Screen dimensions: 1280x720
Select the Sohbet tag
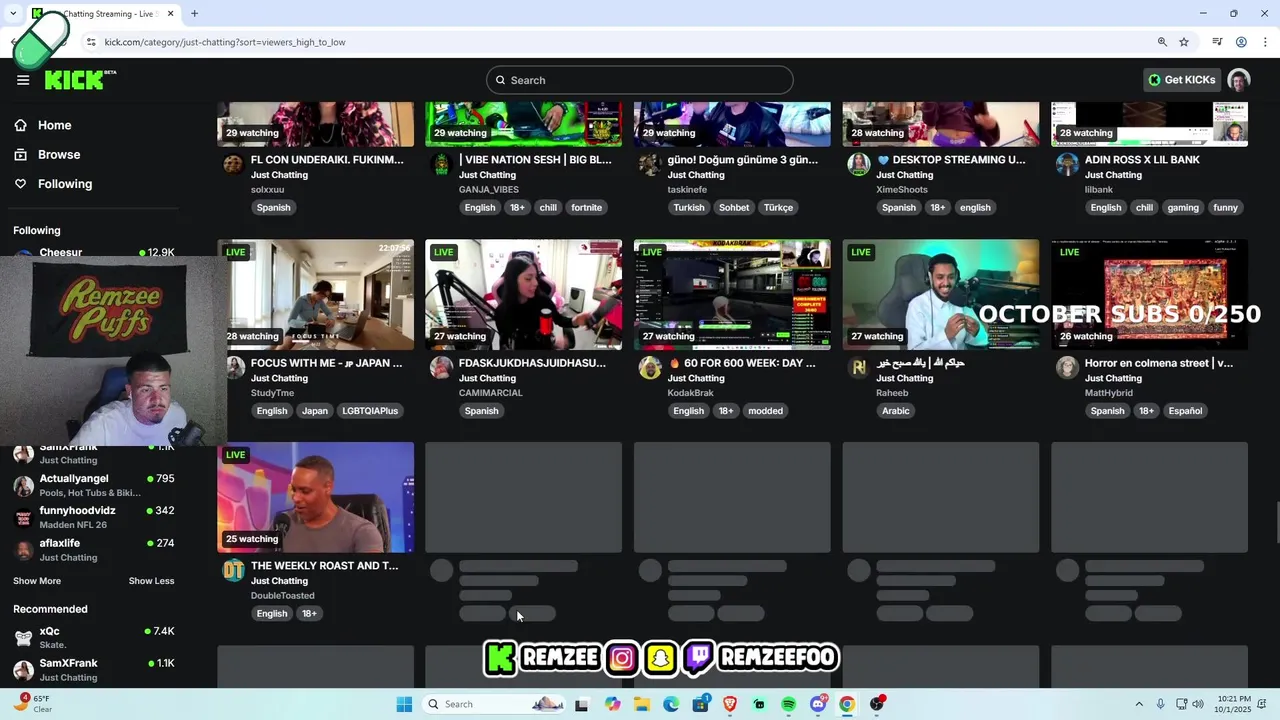click(x=734, y=208)
